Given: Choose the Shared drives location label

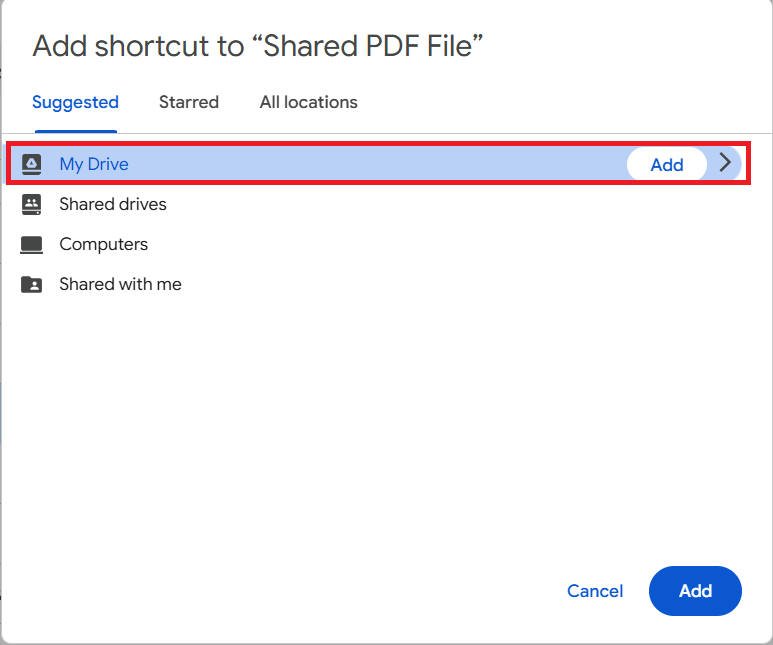Looking at the screenshot, I should pyautogui.click(x=113, y=204).
